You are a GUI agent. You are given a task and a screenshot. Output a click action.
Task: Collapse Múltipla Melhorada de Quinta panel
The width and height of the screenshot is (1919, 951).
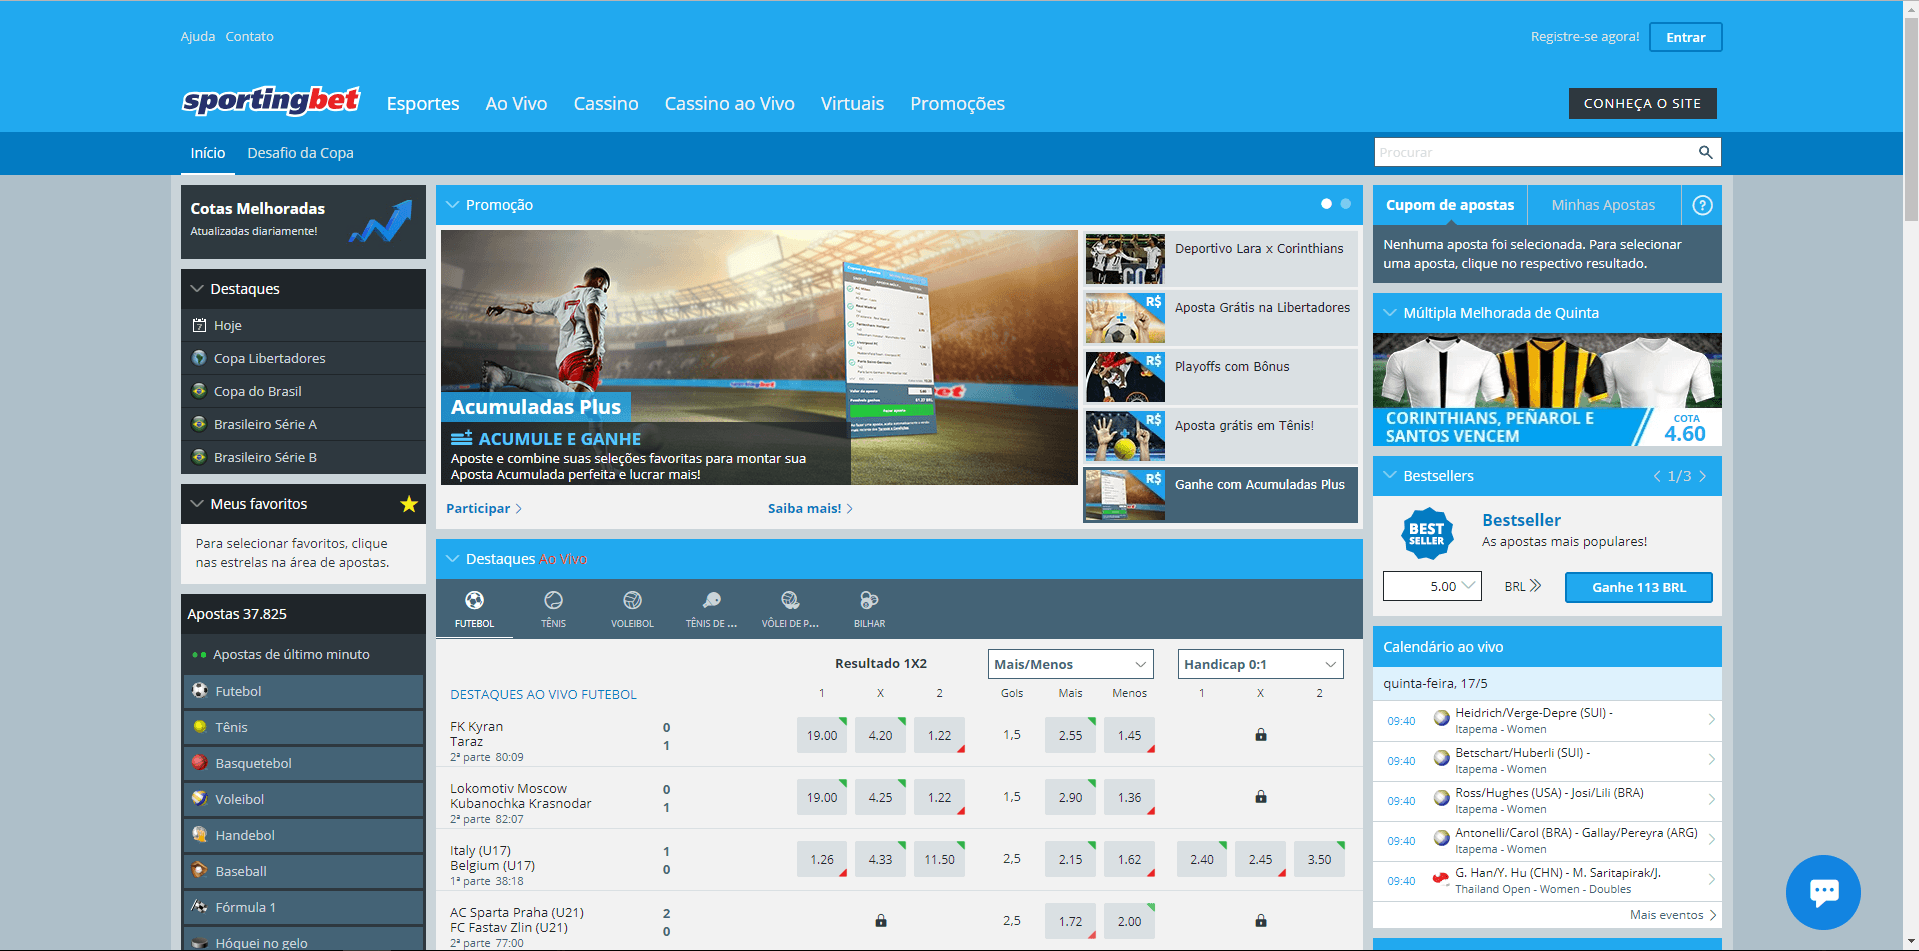(1390, 313)
